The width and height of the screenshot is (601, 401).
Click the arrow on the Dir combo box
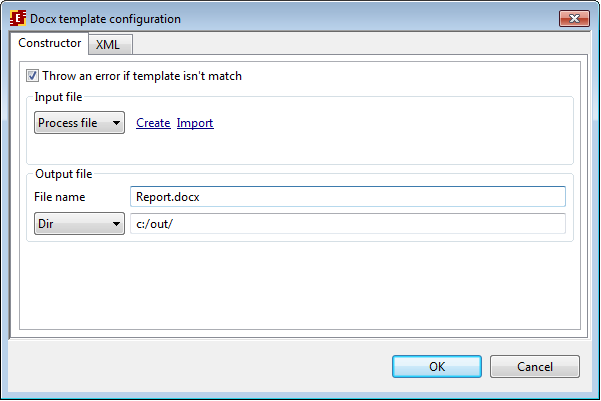(116, 225)
